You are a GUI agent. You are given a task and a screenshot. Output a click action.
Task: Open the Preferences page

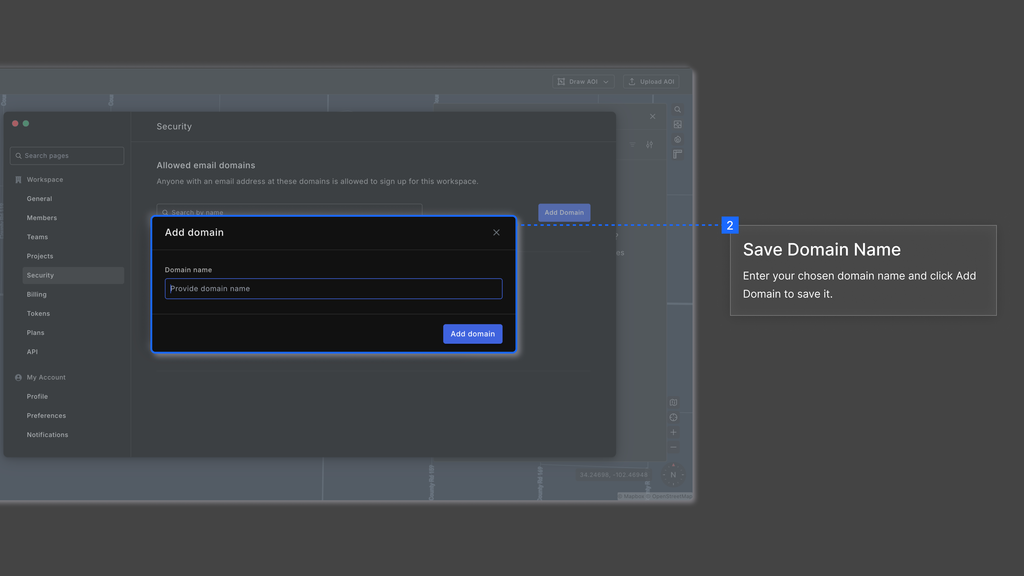point(46,415)
